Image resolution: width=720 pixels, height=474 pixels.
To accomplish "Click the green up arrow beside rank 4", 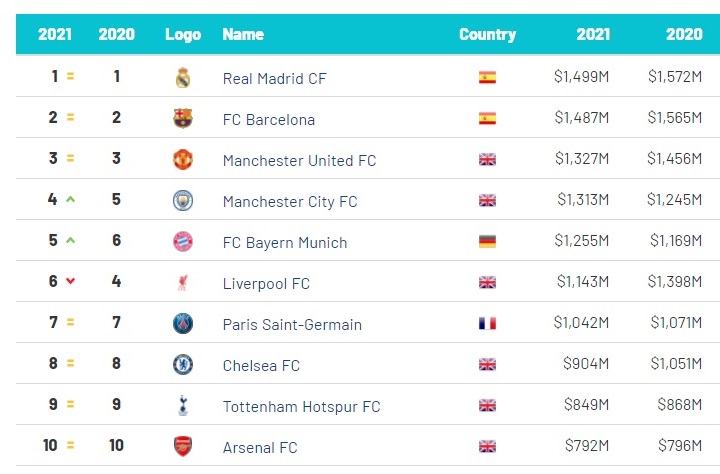I will tap(70, 199).
